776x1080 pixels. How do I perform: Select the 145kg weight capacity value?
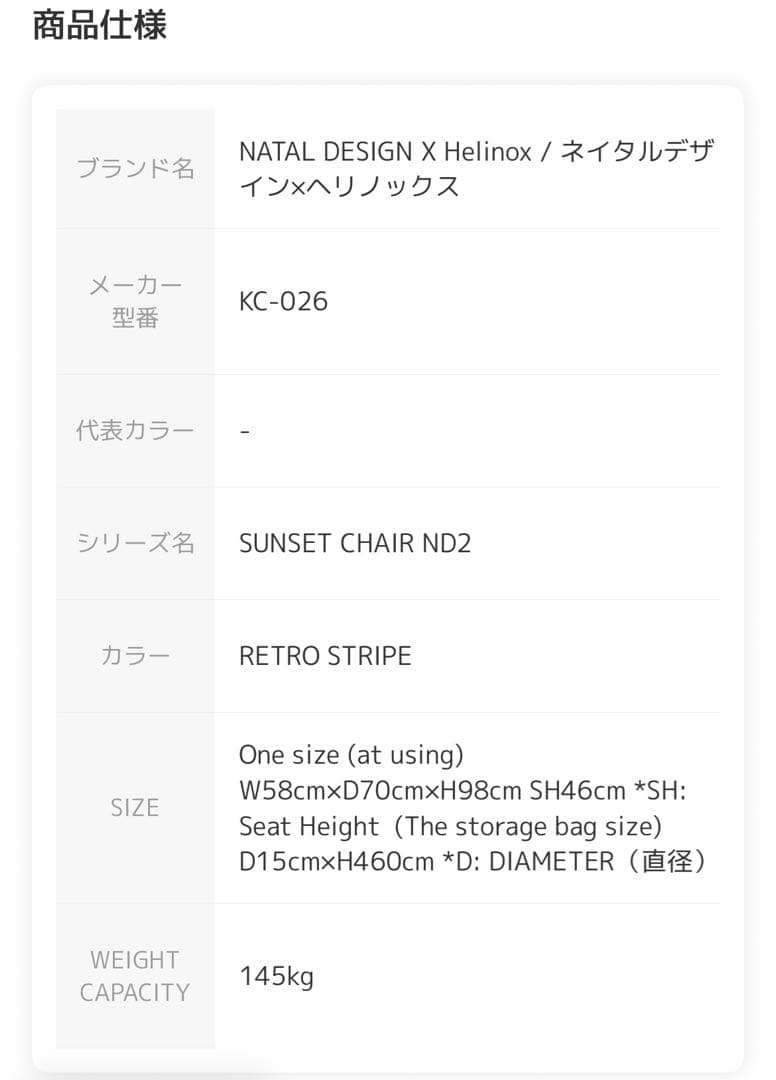[276, 976]
